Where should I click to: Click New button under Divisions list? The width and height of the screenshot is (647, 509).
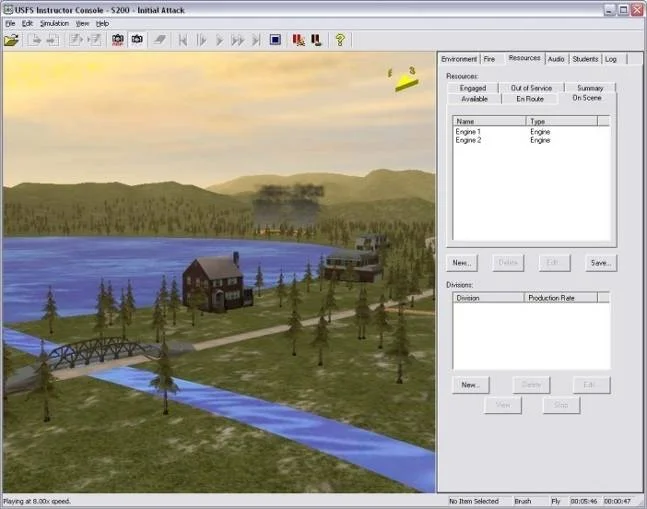tap(470, 385)
